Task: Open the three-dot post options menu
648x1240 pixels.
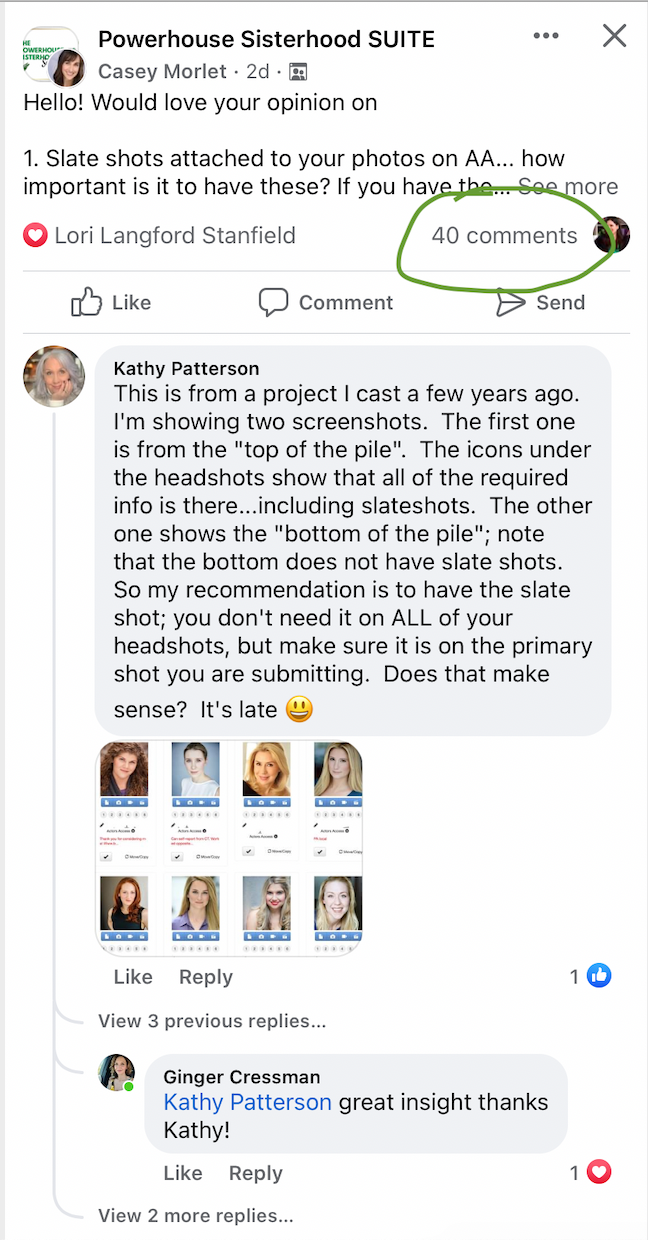Action: click(x=546, y=36)
